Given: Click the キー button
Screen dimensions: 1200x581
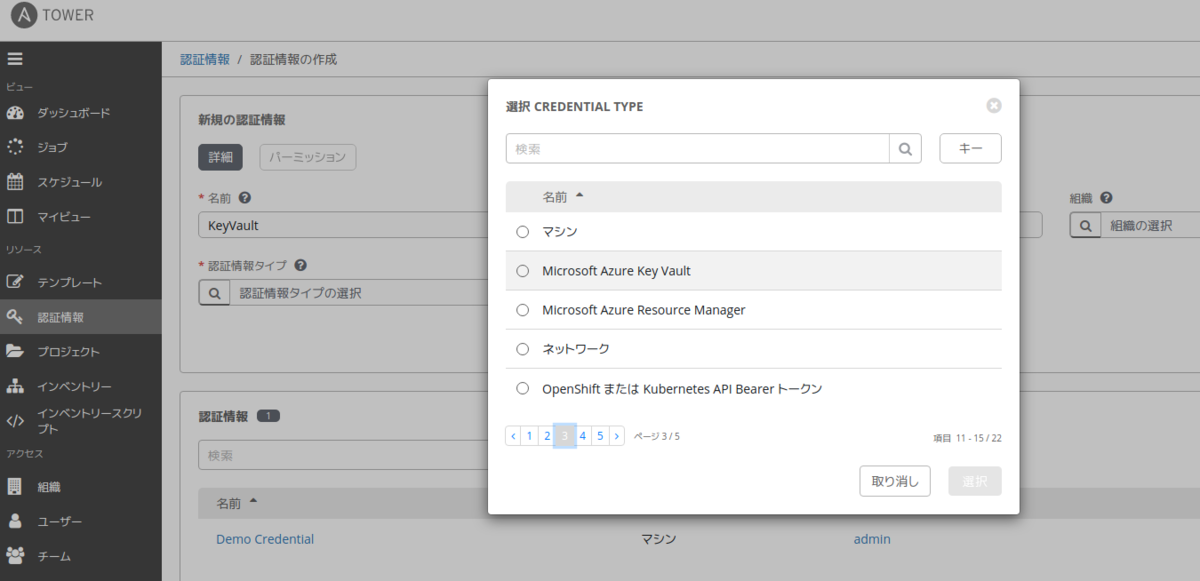Looking at the screenshot, I should [x=970, y=149].
